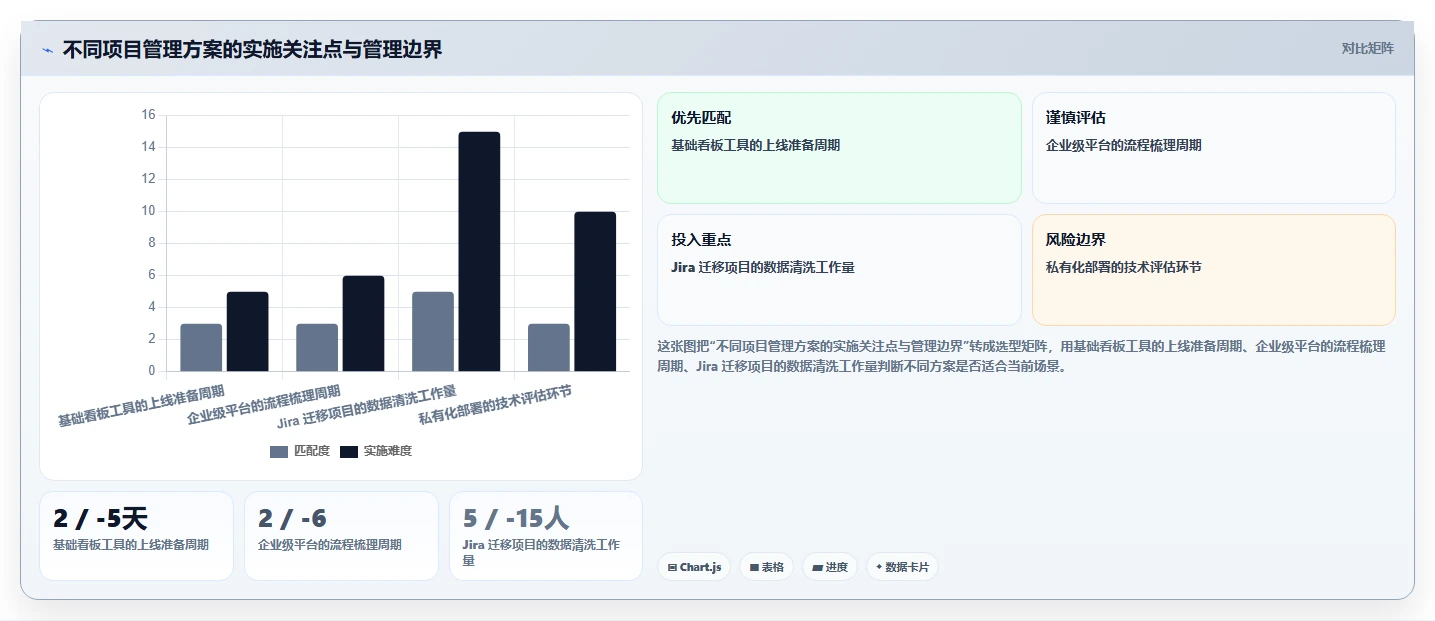Click the 实施难度 bar for 企业级平台

(363, 323)
